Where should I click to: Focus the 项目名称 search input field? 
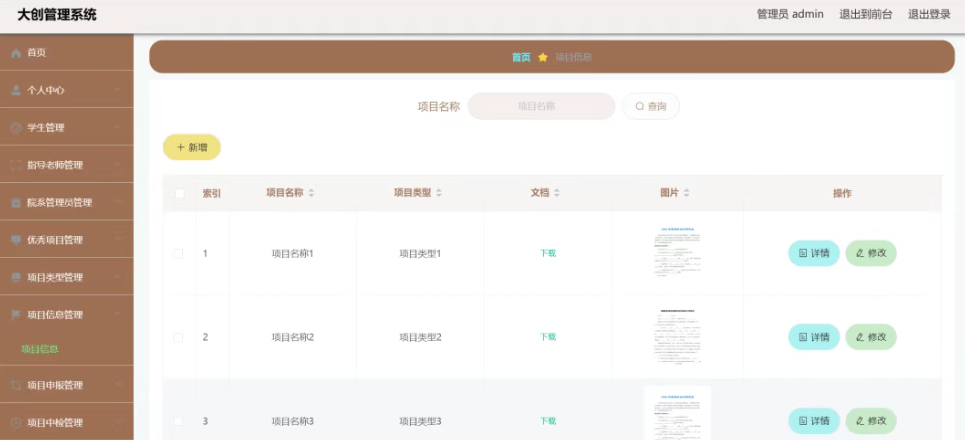(542, 106)
